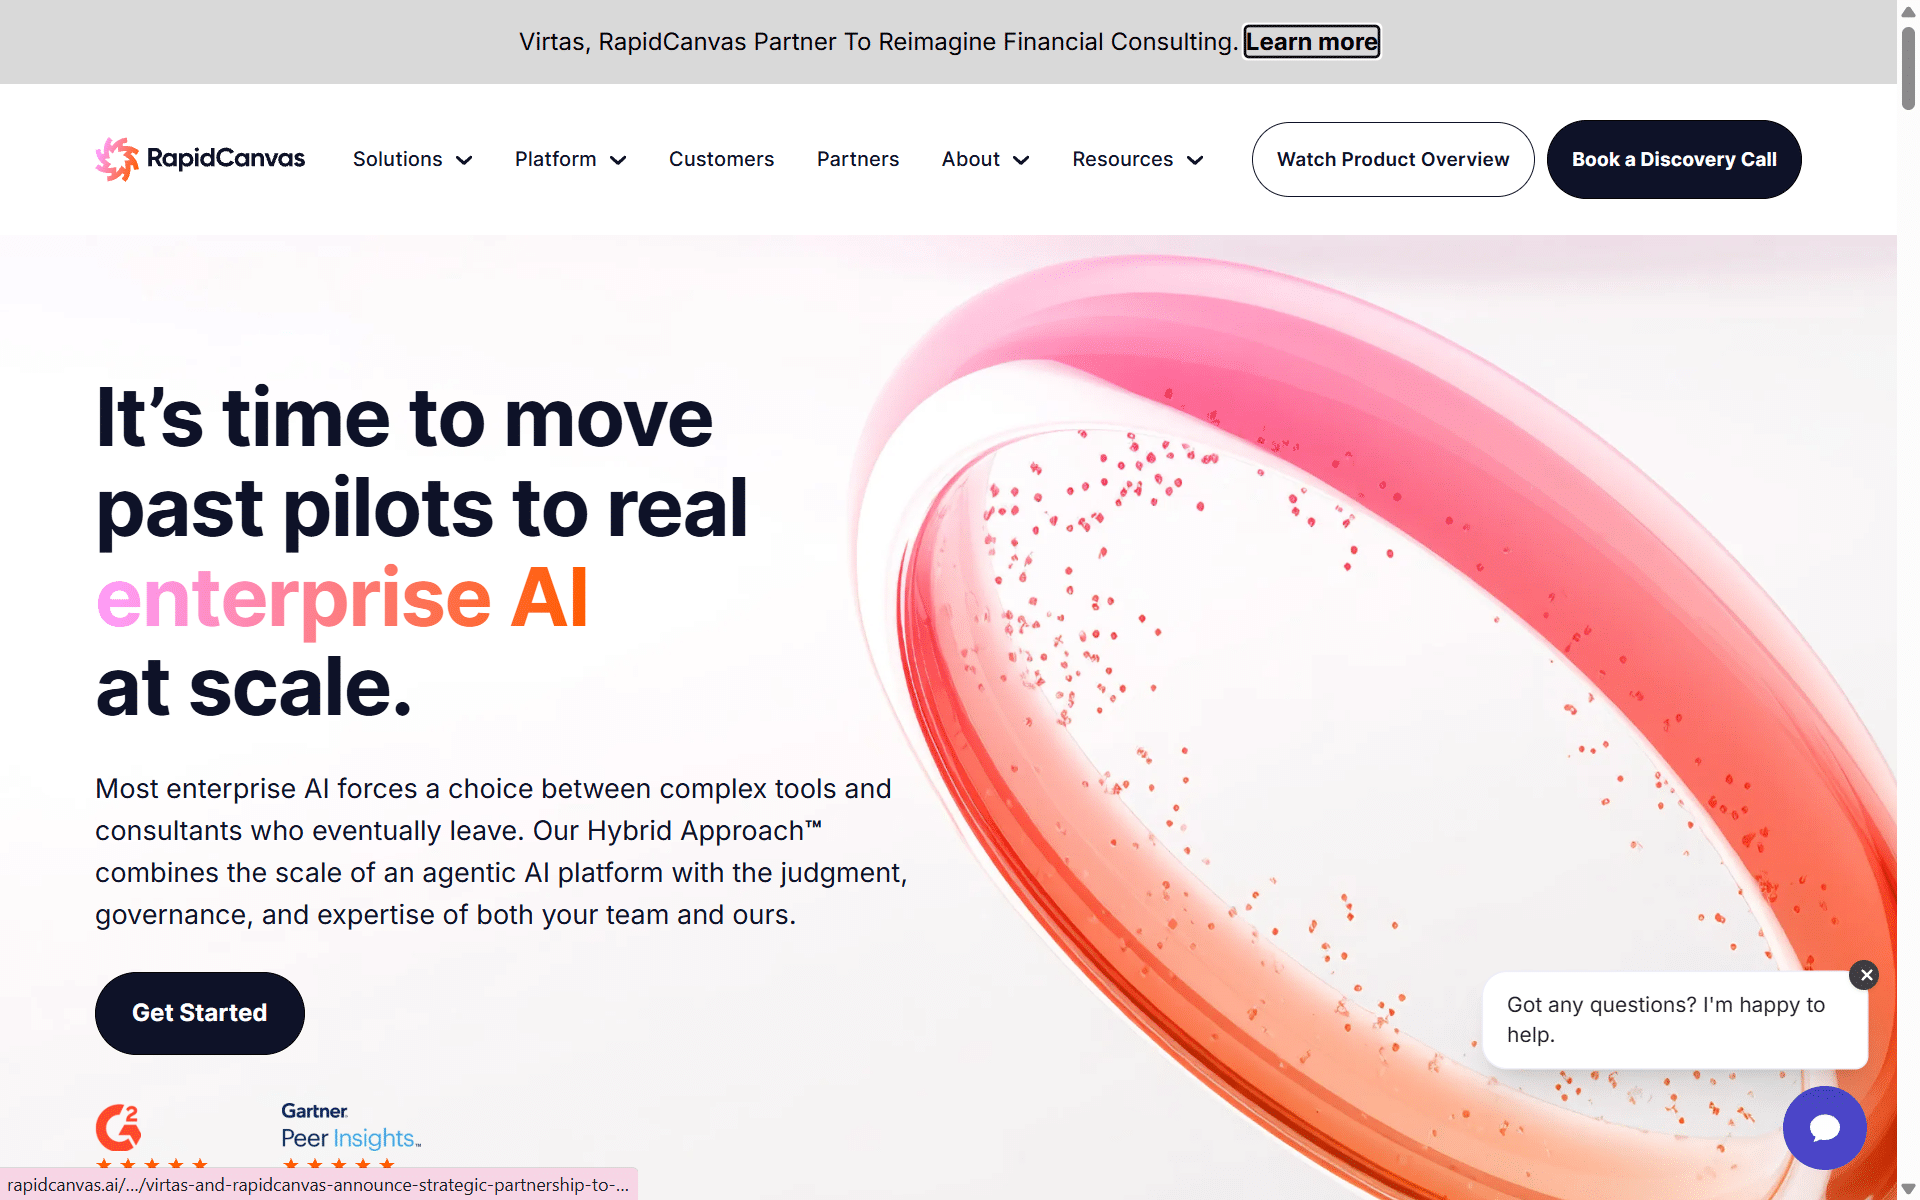Image resolution: width=1920 pixels, height=1200 pixels.
Task: Open the chat widget bubble
Action: pyautogui.click(x=1824, y=1128)
